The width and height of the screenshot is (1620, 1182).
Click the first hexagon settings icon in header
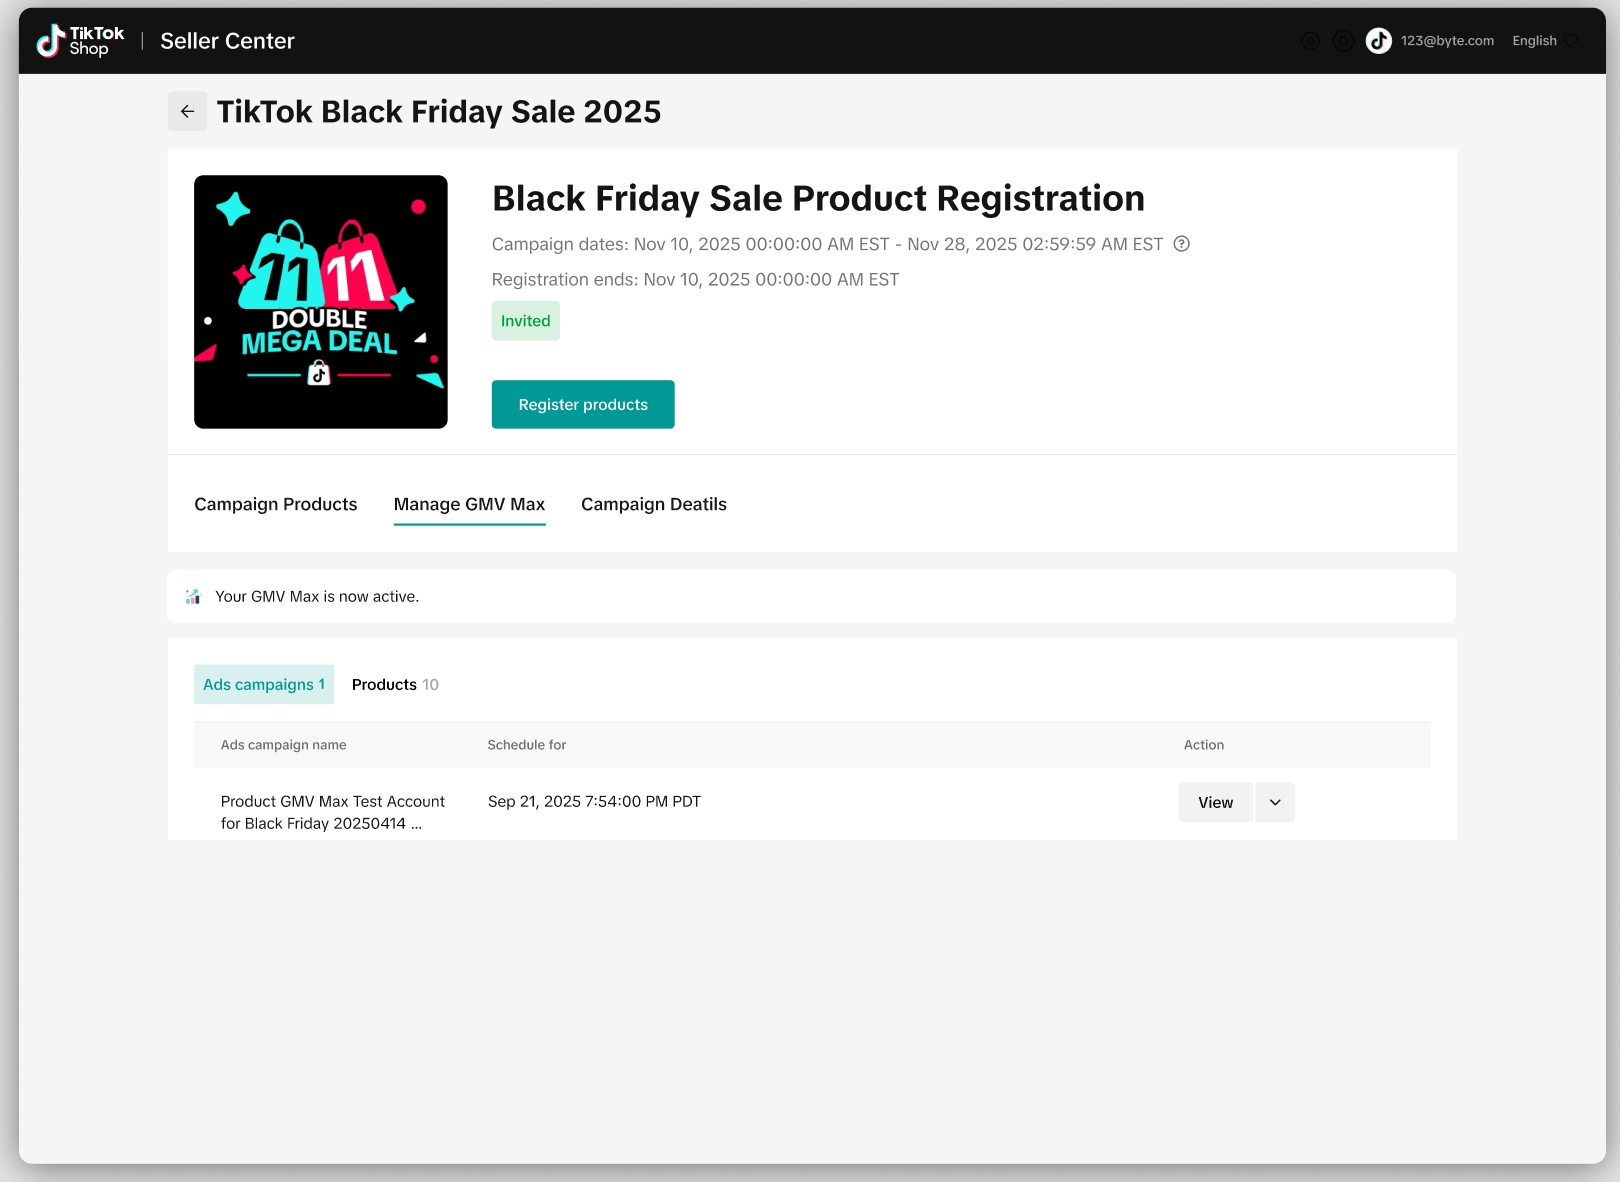(x=1310, y=41)
